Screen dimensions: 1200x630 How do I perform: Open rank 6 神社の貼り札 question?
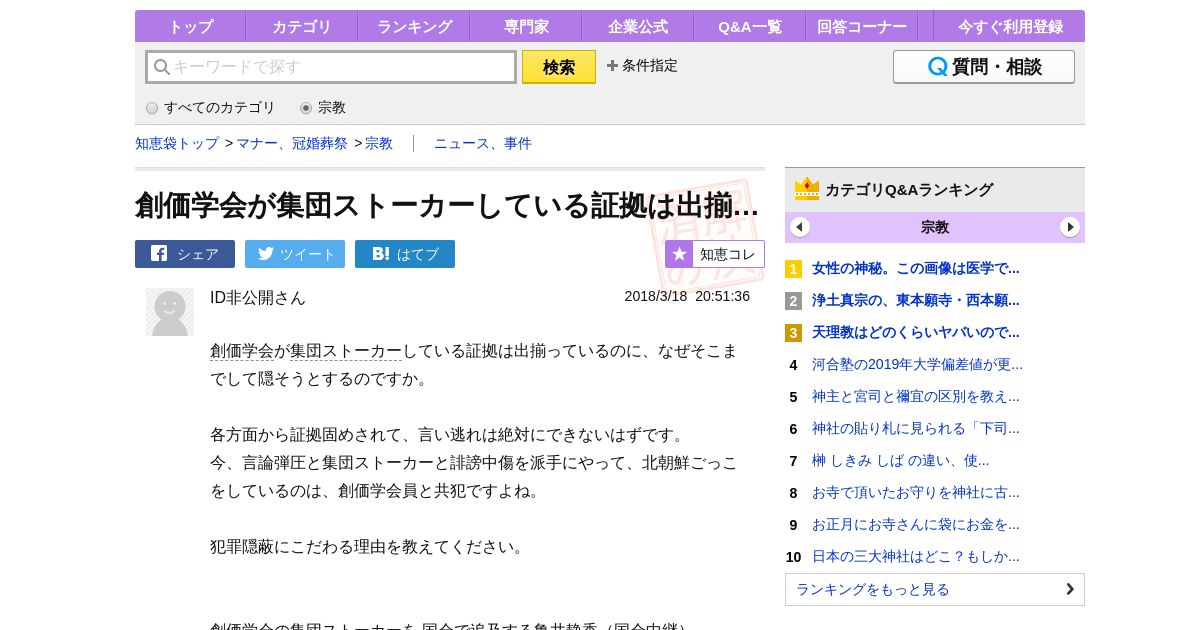915,428
